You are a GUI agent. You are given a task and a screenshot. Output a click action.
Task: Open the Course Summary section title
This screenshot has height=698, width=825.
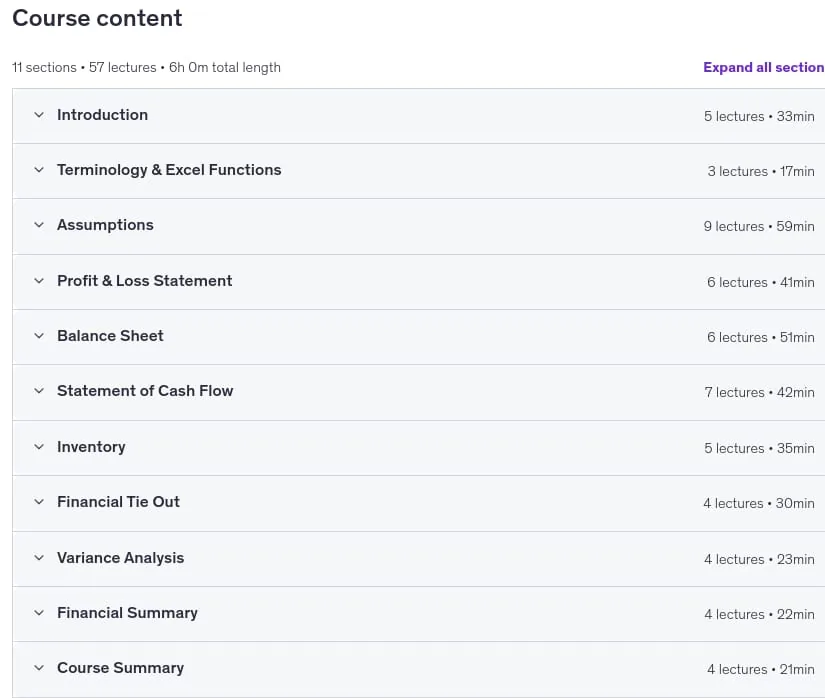pos(120,668)
